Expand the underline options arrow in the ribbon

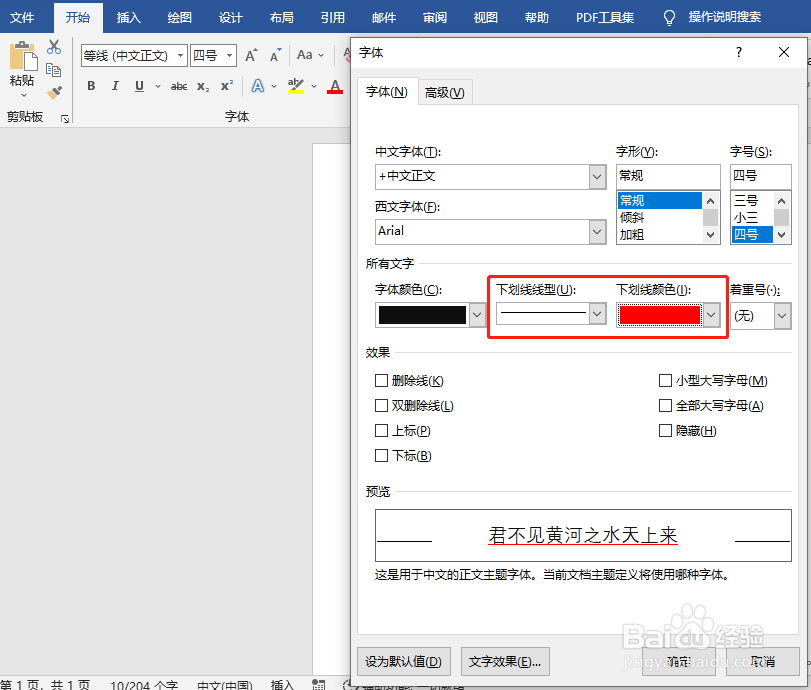(158, 86)
